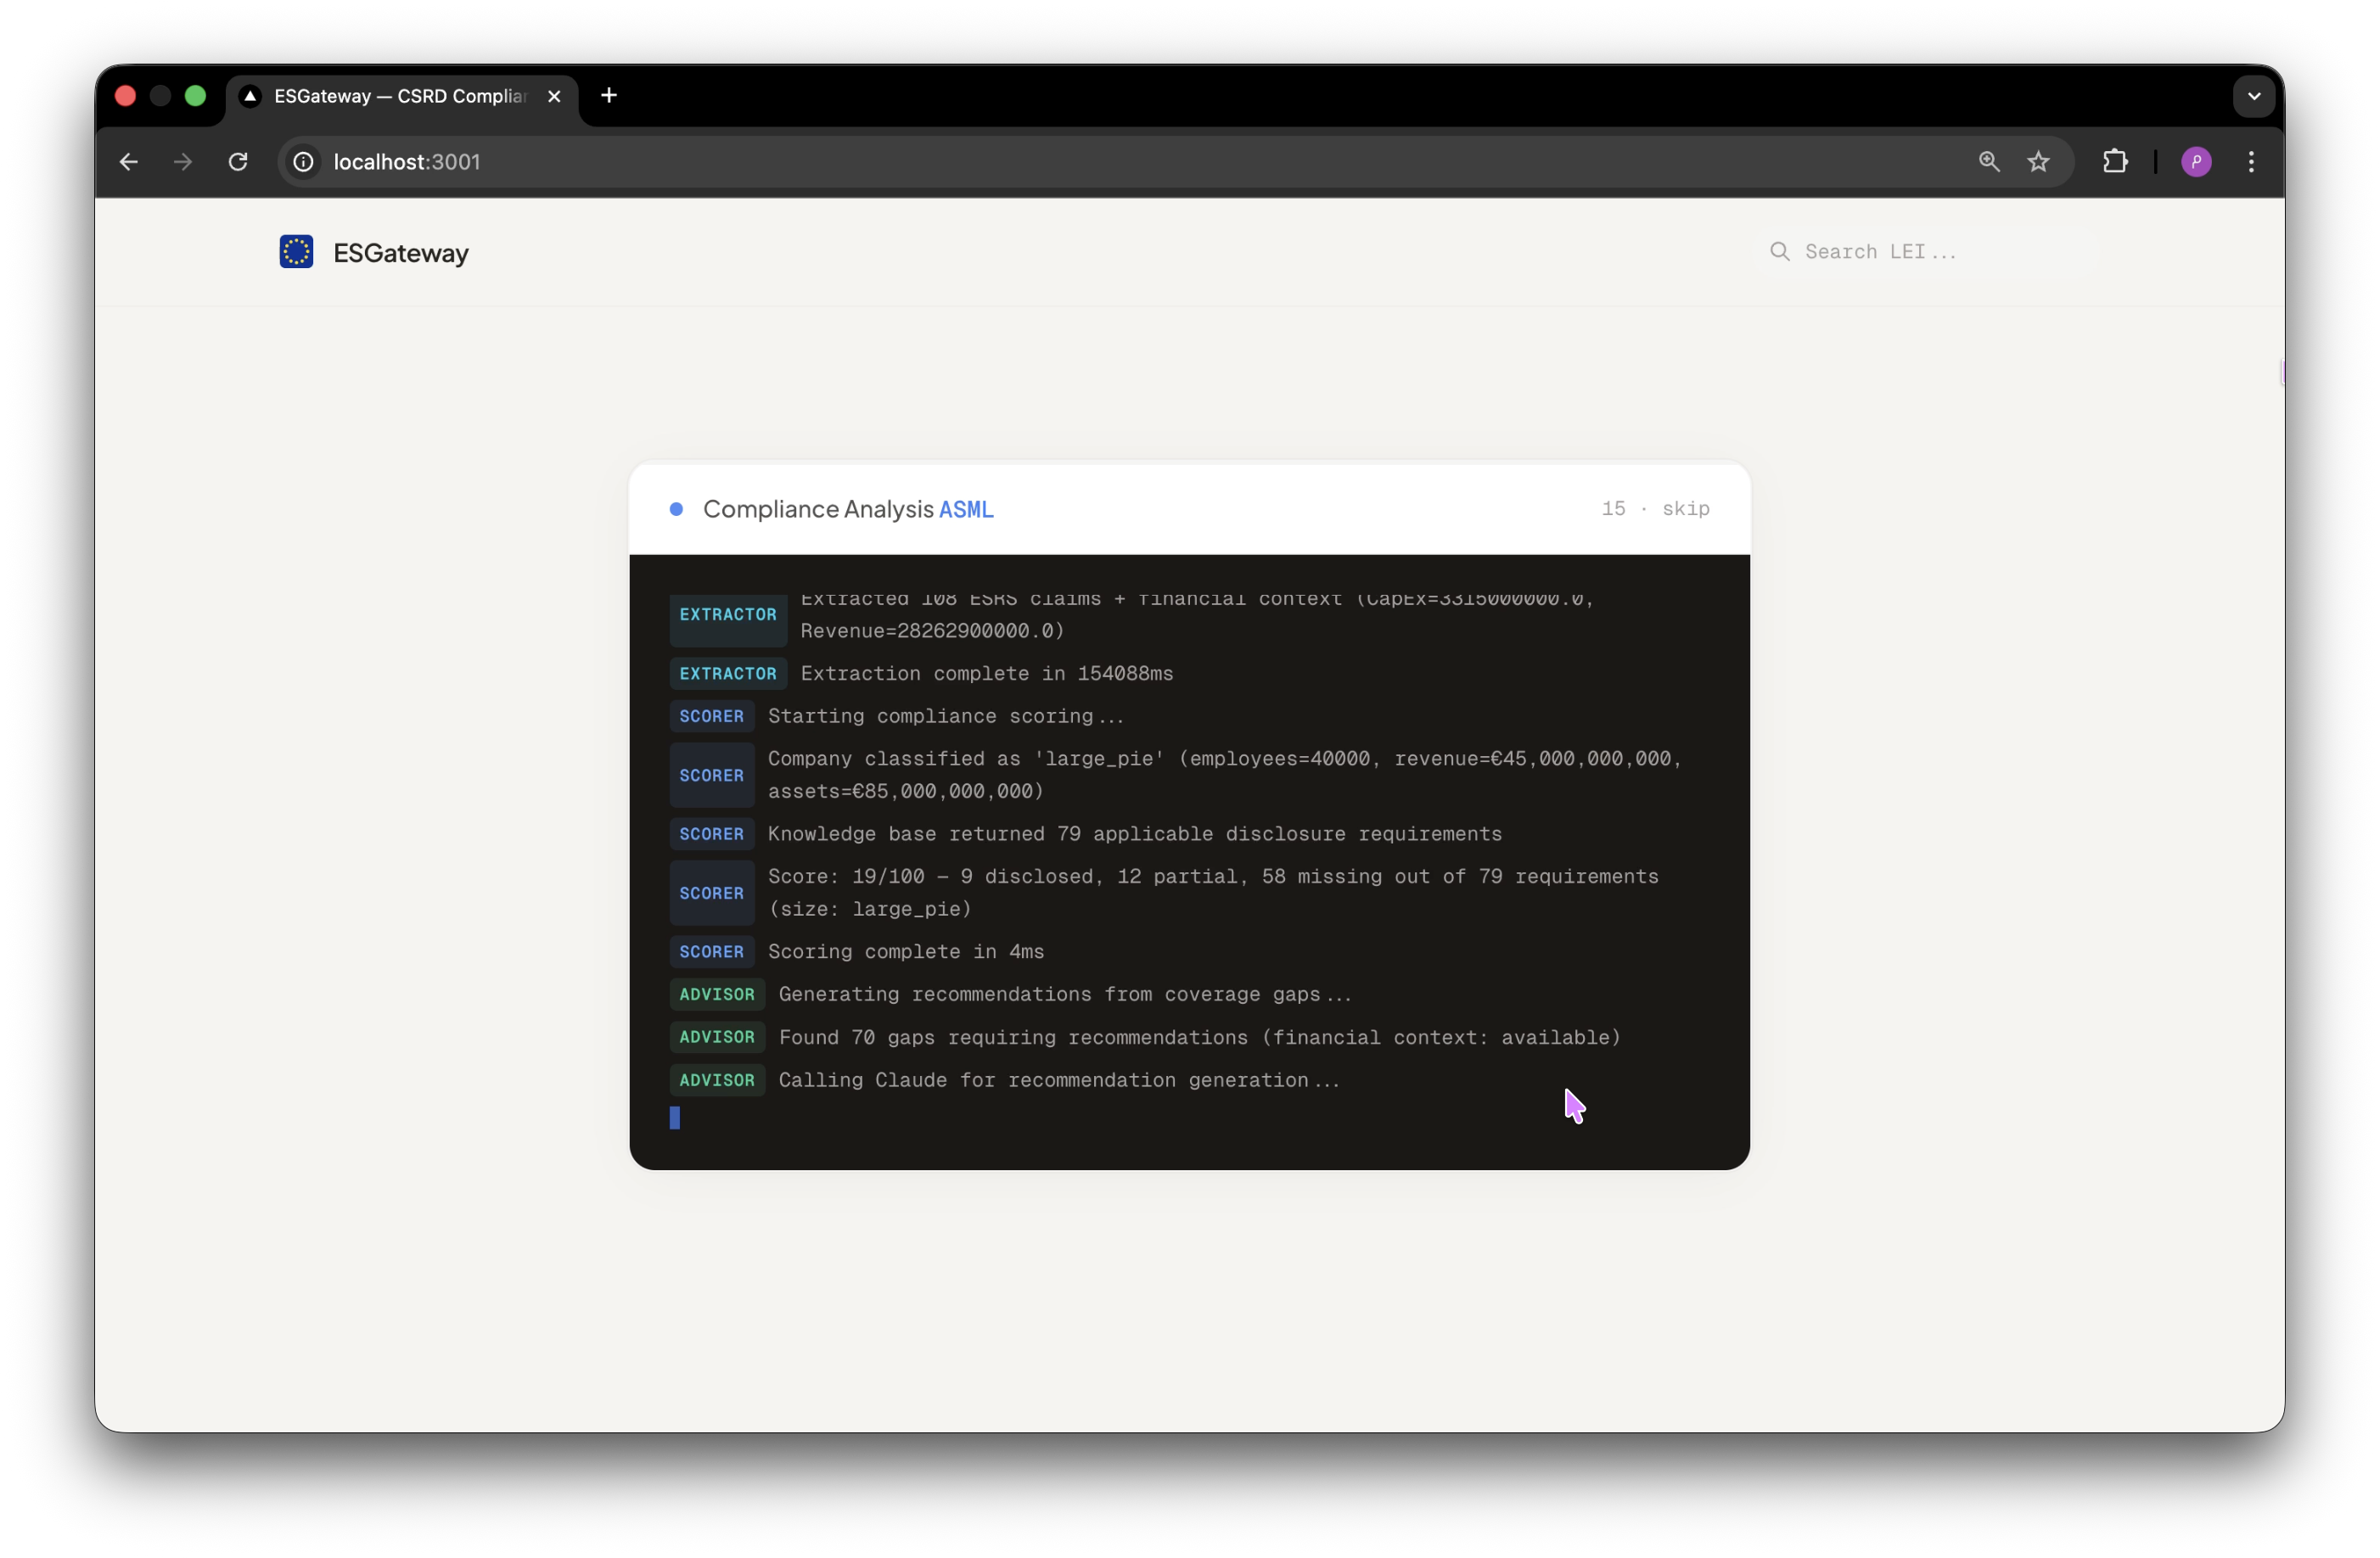Focus the Search LEI input field
The image size is (2380, 1558).
coord(1900,252)
